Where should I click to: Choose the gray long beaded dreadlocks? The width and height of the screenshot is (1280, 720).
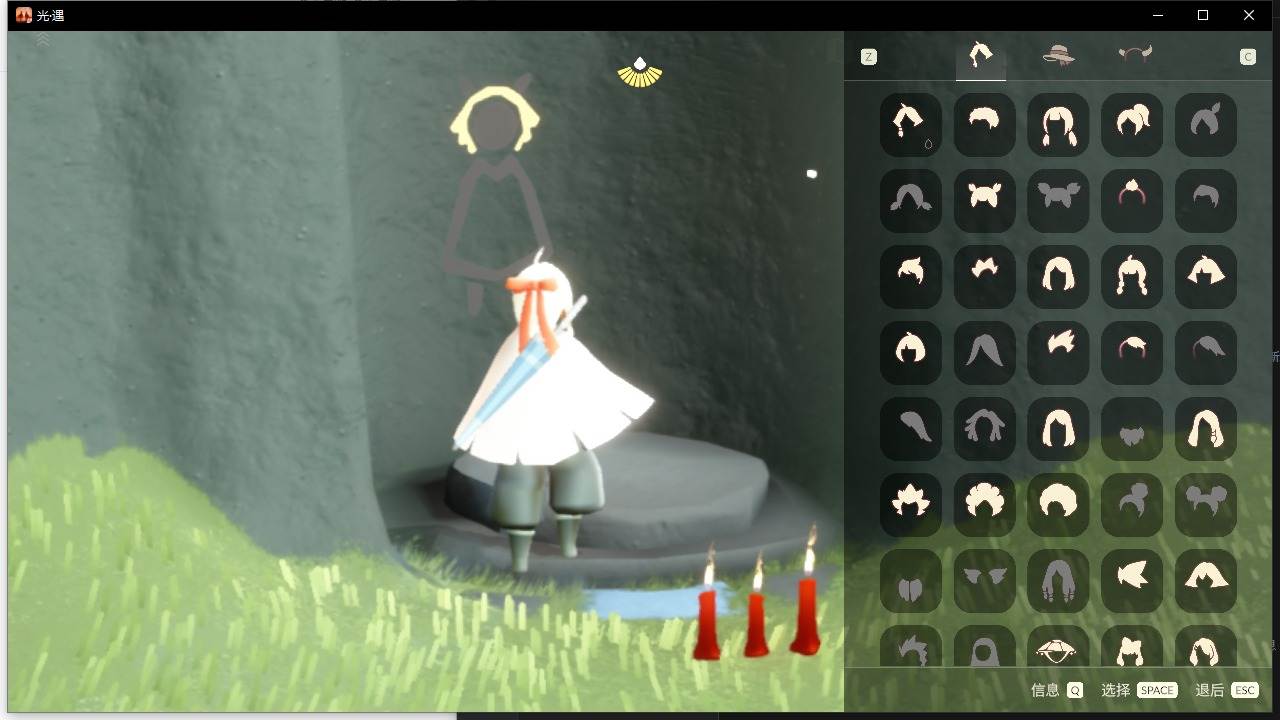click(1058, 581)
